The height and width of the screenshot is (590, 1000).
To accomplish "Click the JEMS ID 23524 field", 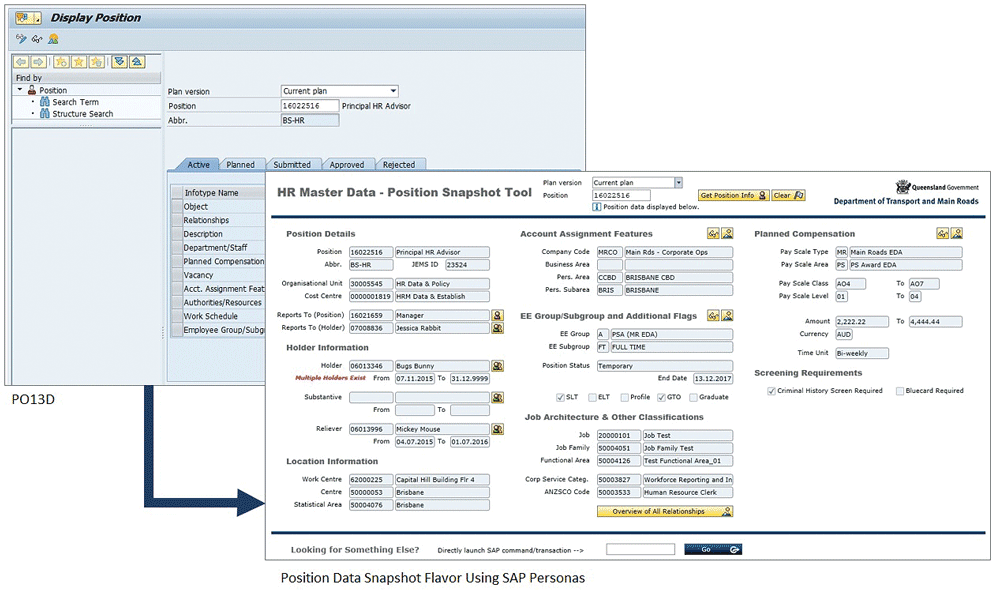I will 467,265.
